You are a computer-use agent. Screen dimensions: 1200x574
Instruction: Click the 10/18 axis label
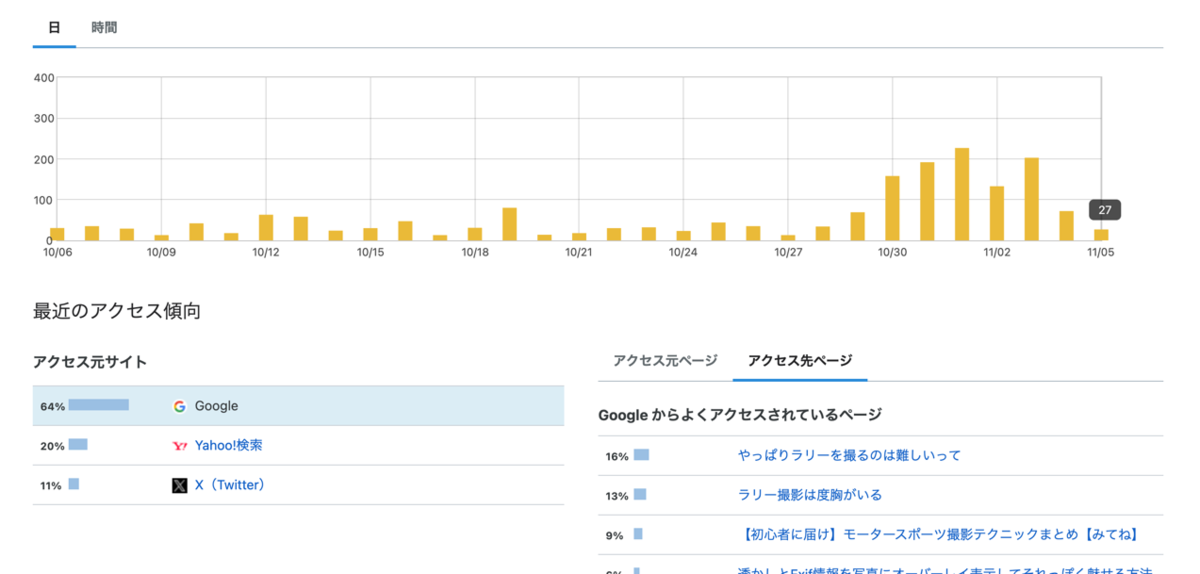475,252
